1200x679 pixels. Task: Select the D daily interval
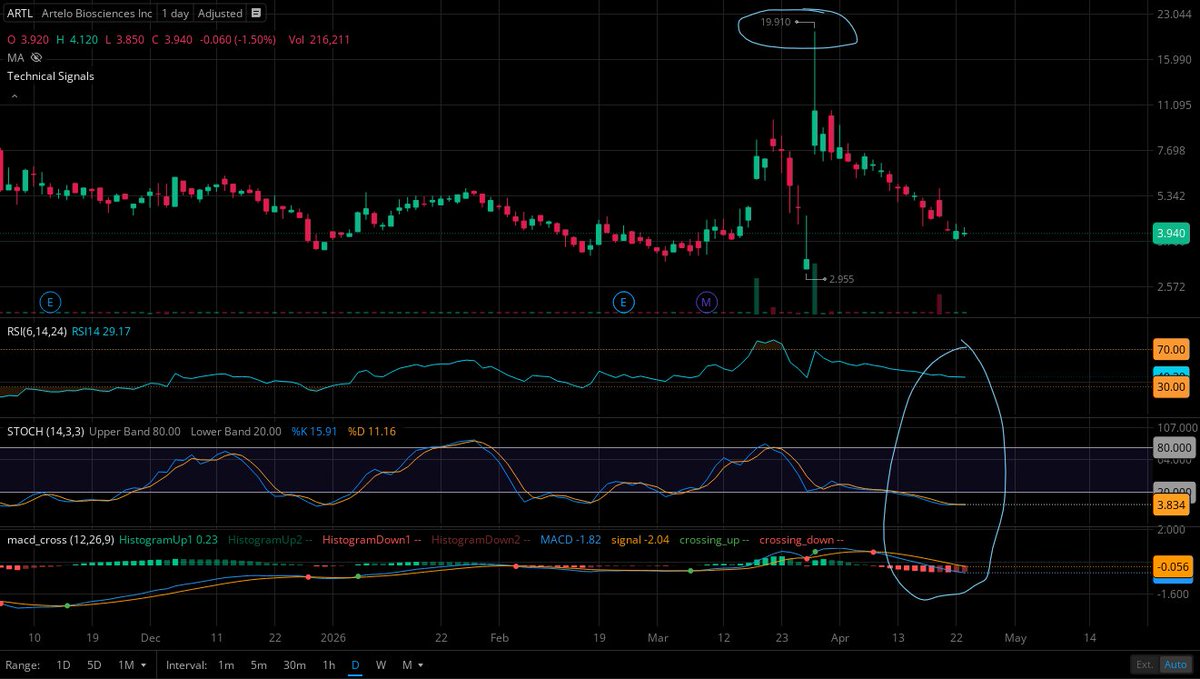(x=355, y=664)
